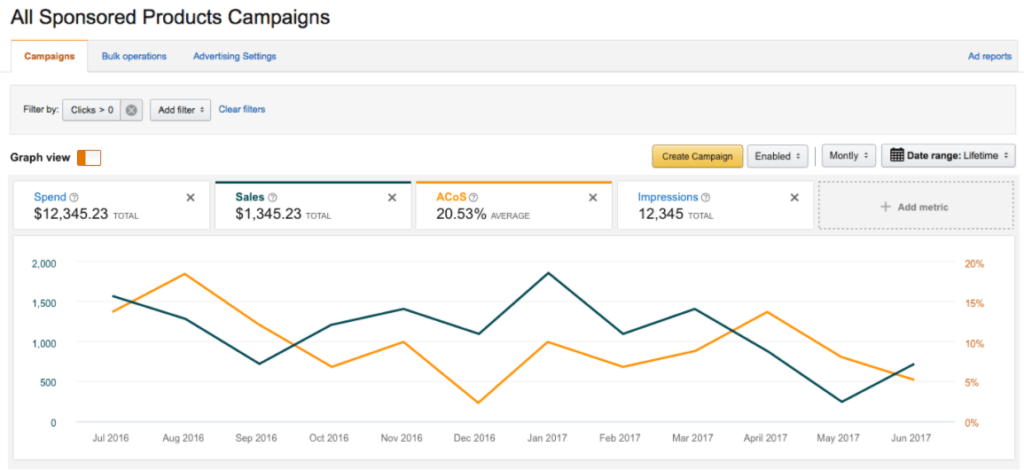The height and width of the screenshot is (470, 1024).
Task: Remove the ACoS metric card
Action: (593, 198)
